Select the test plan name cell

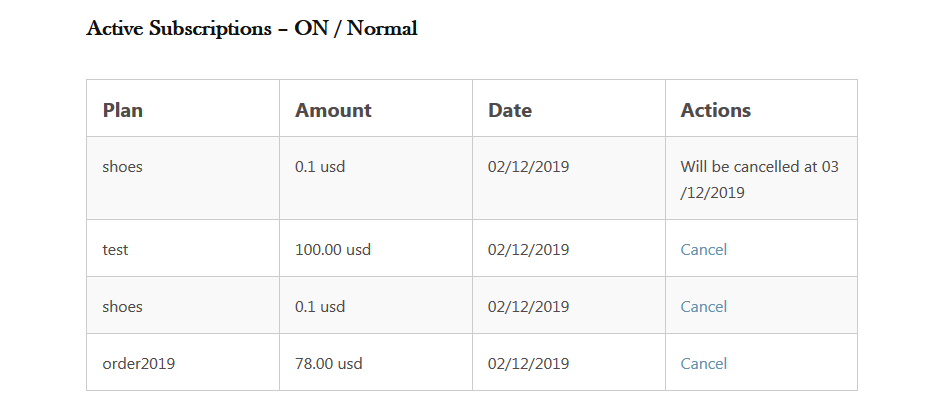click(x=115, y=249)
